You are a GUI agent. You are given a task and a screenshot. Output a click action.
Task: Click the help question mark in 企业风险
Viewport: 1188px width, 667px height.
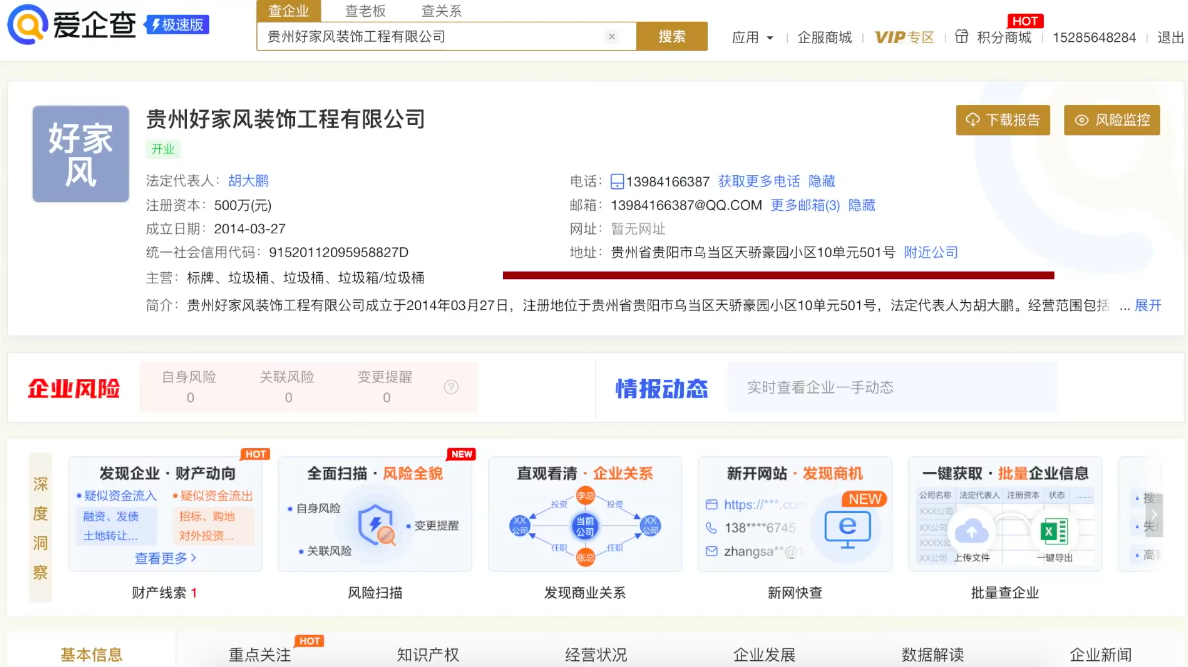(x=451, y=387)
